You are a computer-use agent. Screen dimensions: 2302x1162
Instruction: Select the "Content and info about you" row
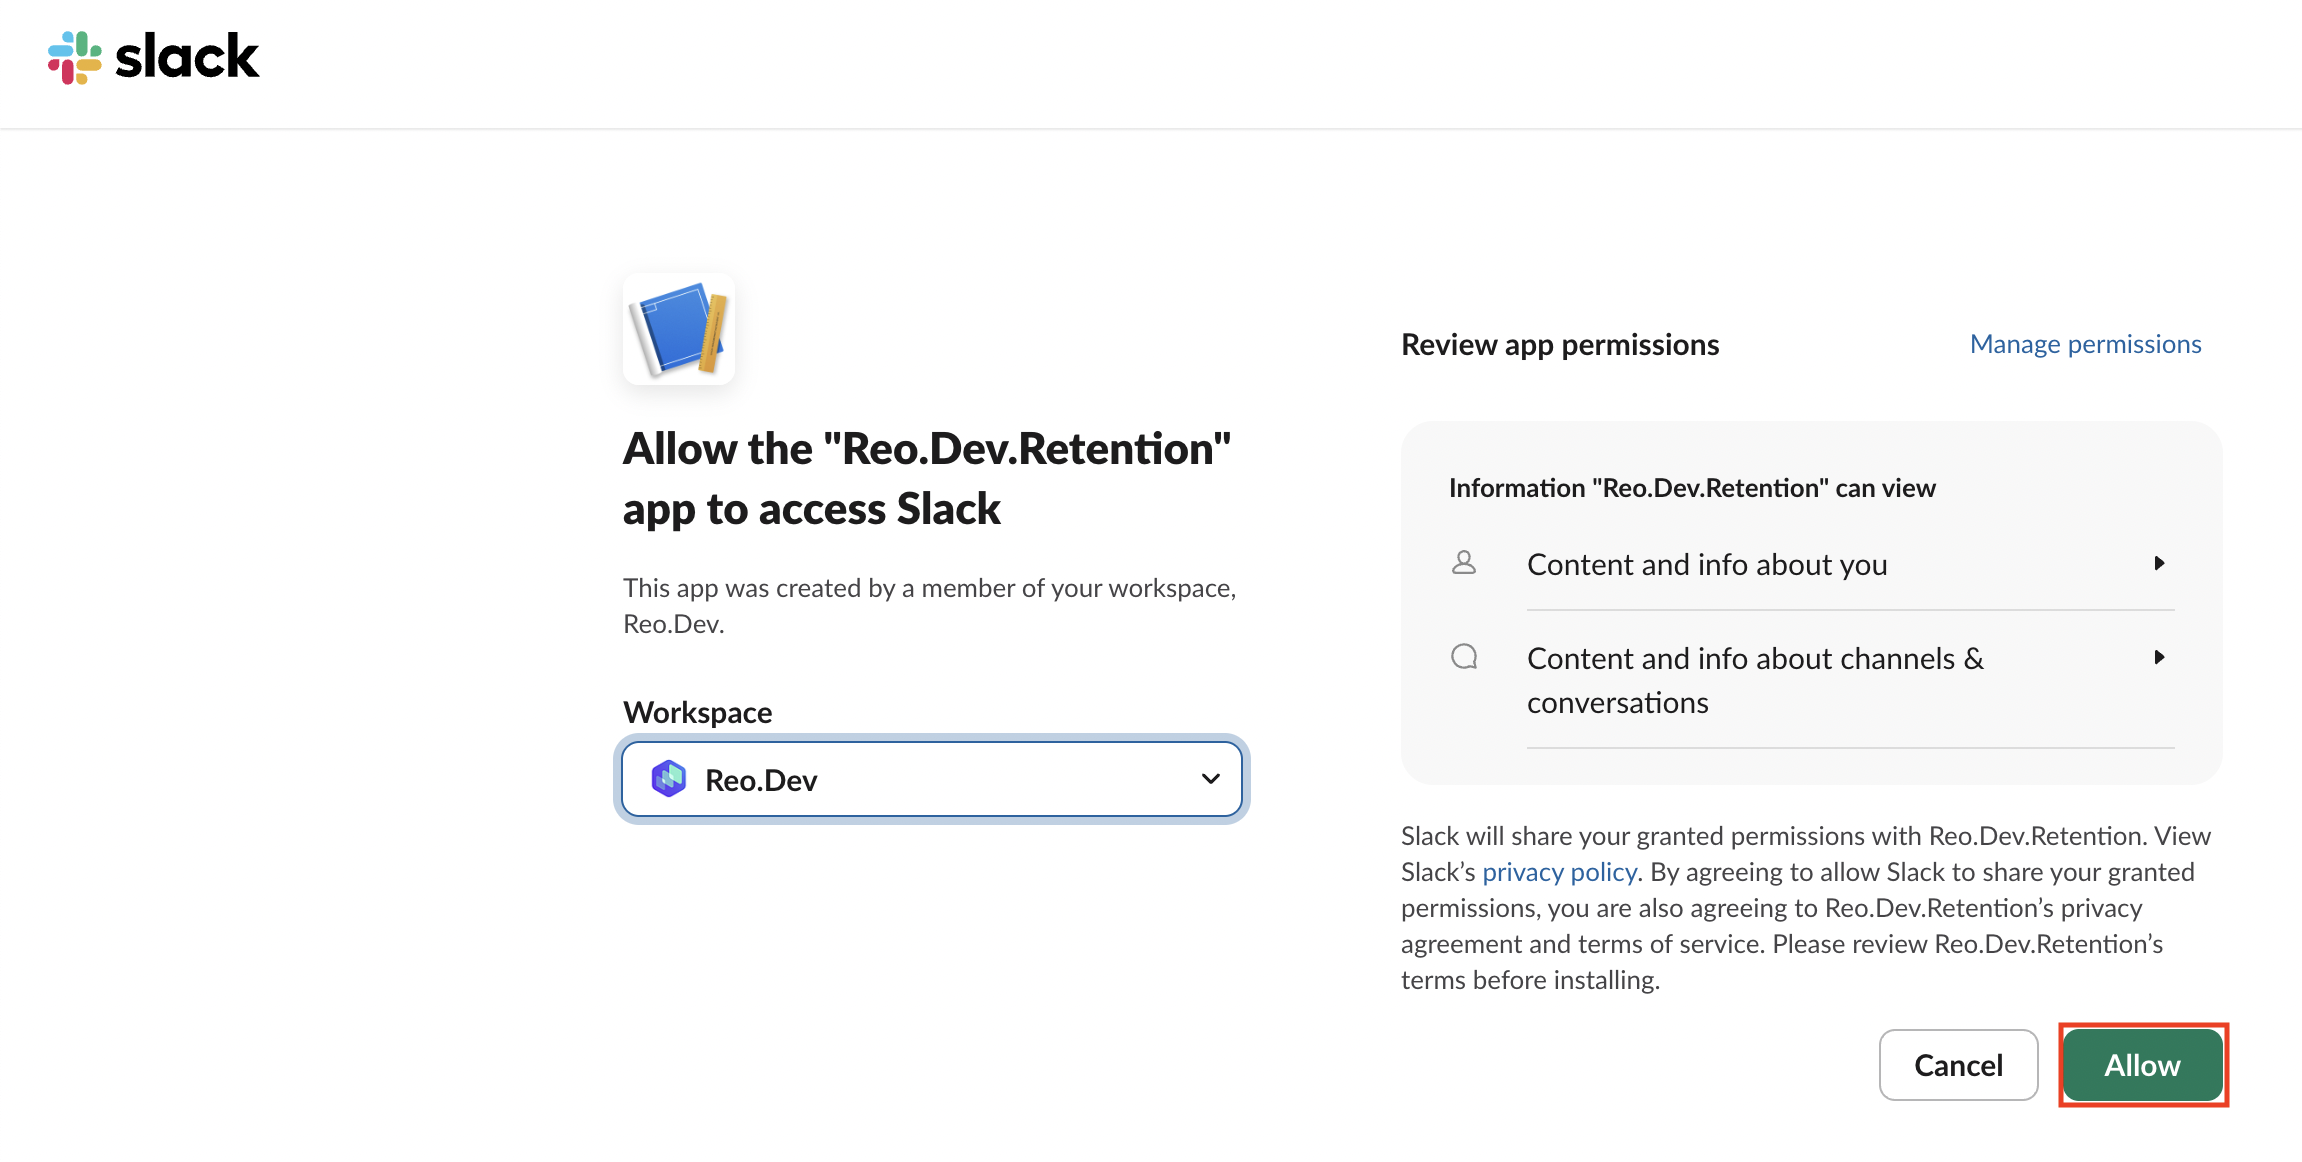[1706, 565]
